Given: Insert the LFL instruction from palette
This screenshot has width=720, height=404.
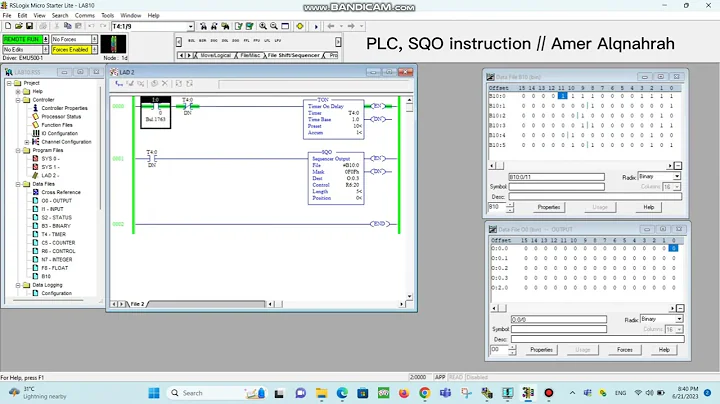Looking at the screenshot, I should click(x=267, y=41).
